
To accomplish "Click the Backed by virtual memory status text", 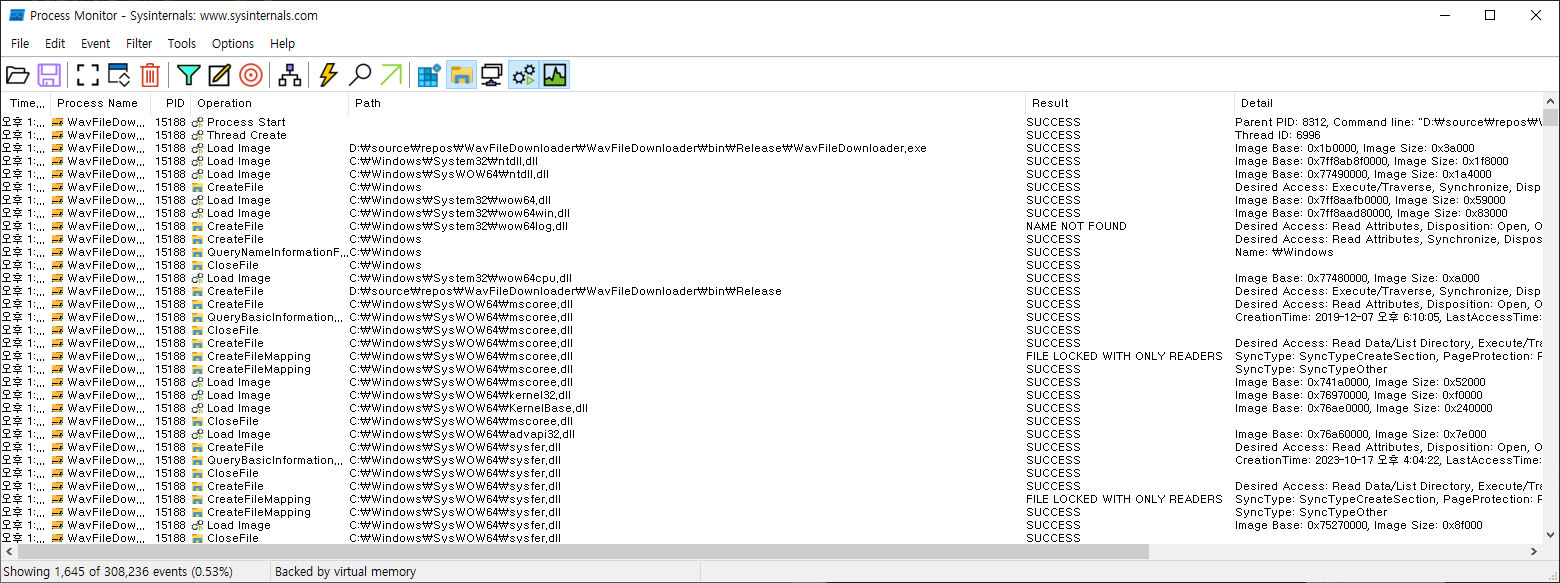I will [x=345, y=572].
